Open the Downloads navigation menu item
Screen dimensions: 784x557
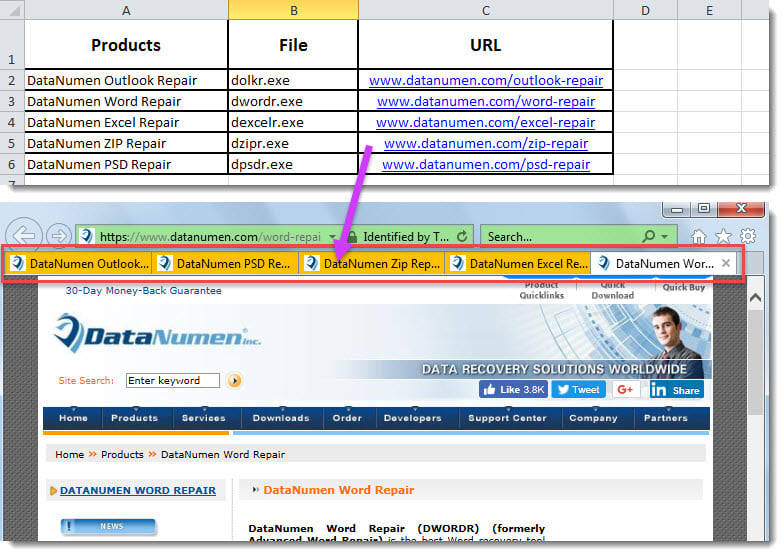pos(281,418)
